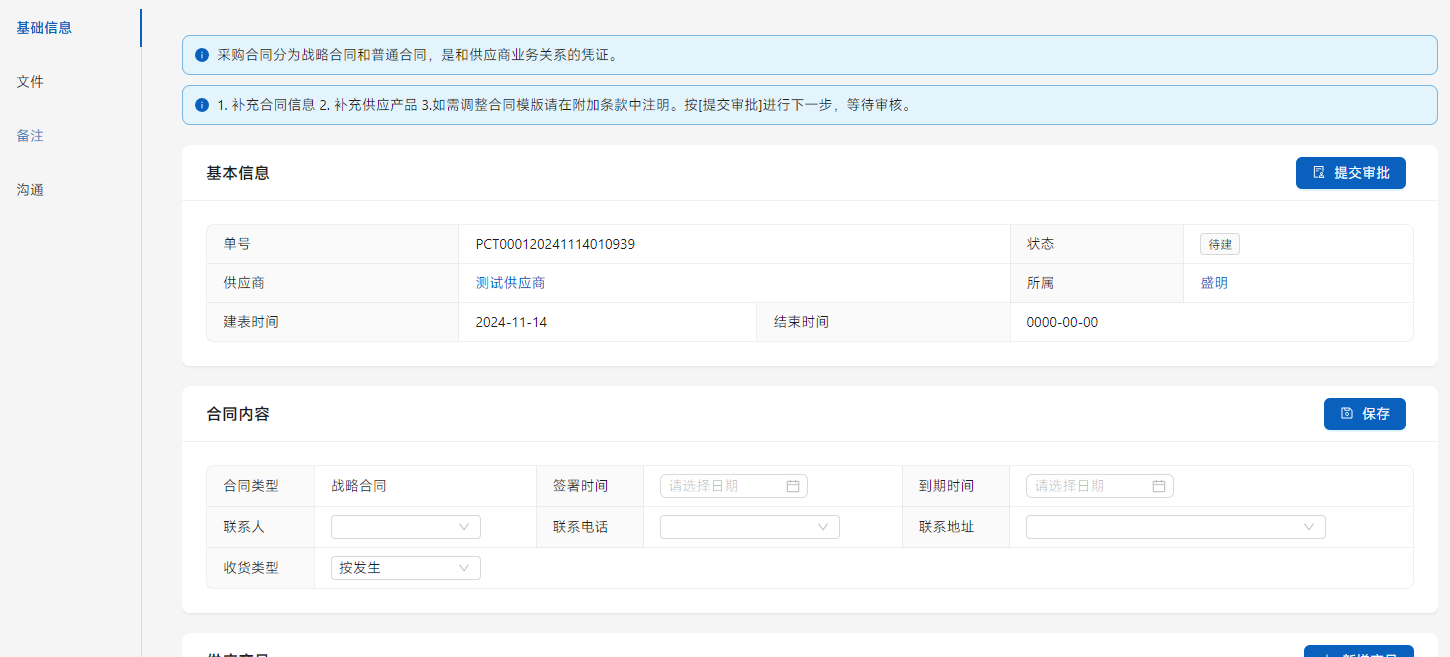This screenshot has width=1450, height=657.
Task: Click the 保存 save button
Action: click(1364, 414)
